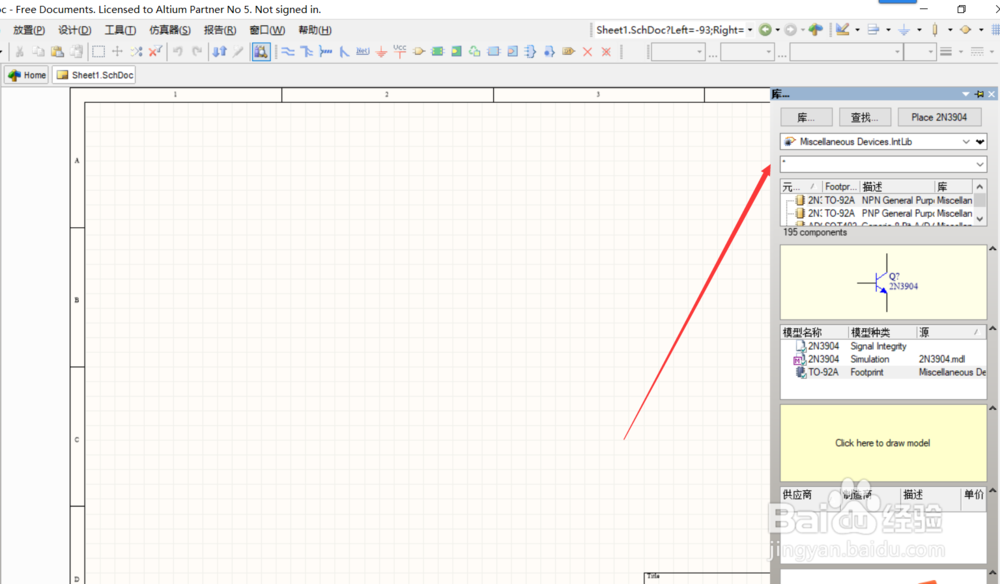Image resolution: width=1000 pixels, height=584 pixels.
Task: Collapse the 'Click here to draw model' section
Action: click(992, 408)
